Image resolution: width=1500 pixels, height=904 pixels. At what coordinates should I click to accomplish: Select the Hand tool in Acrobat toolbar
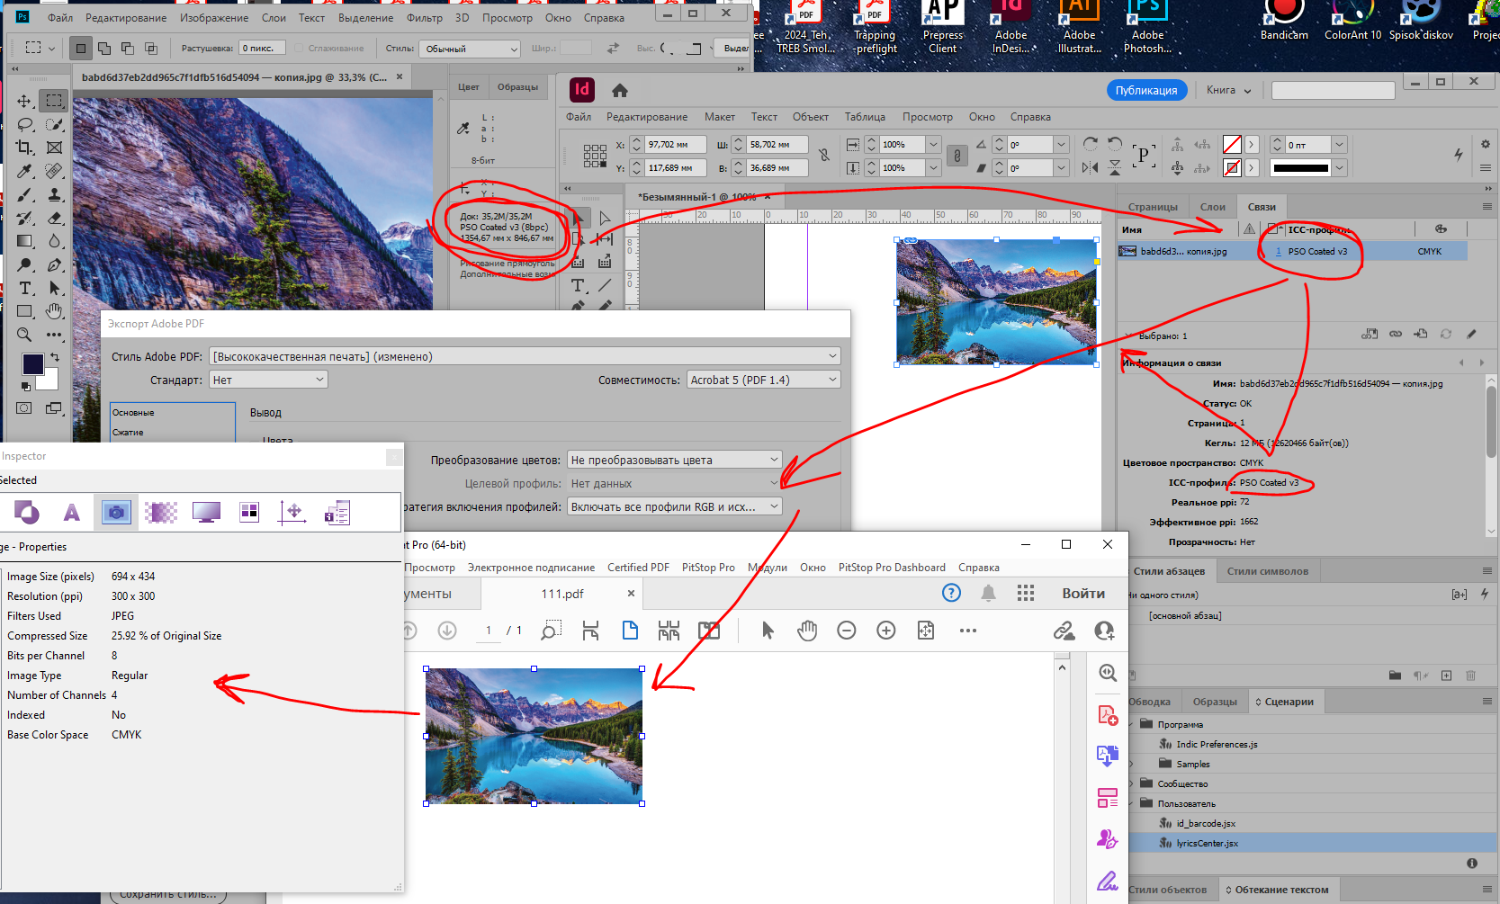(x=807, y=631)
